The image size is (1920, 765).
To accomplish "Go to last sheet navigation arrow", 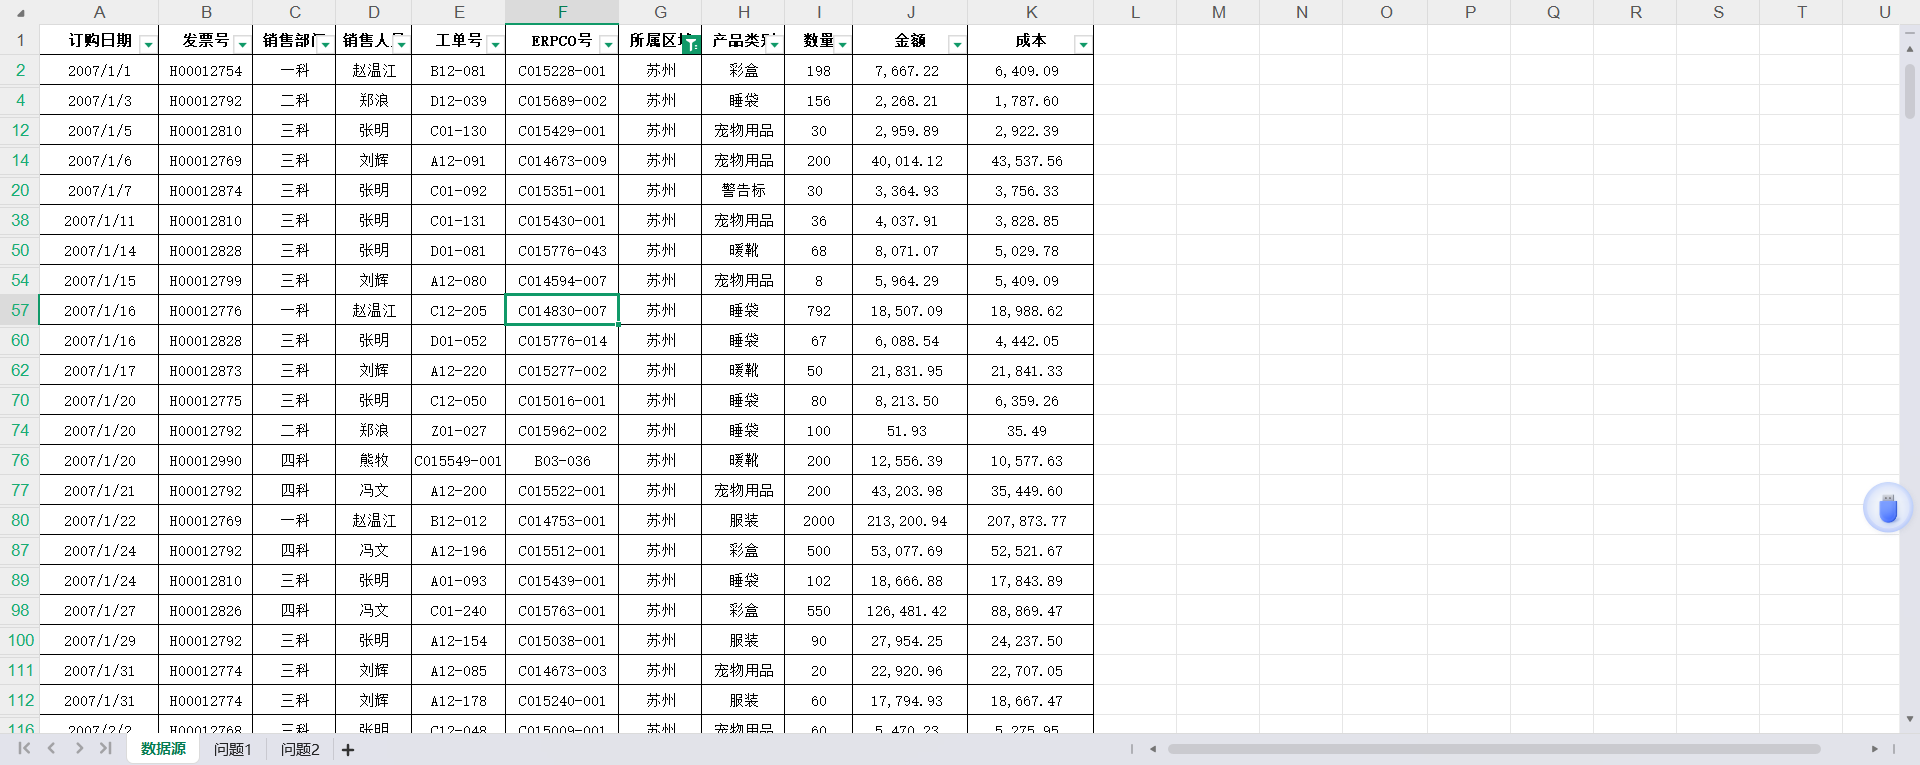I will 106,748.
